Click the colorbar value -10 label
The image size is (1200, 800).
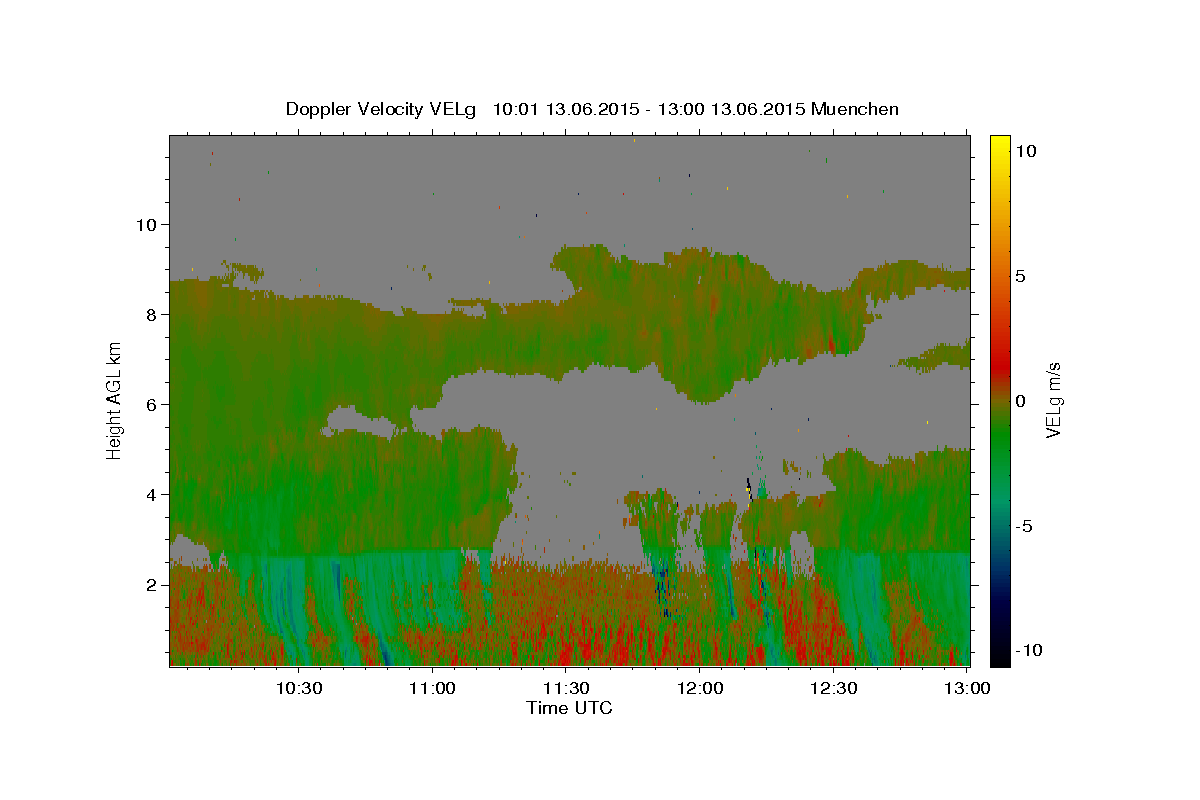pos(1027,650)
